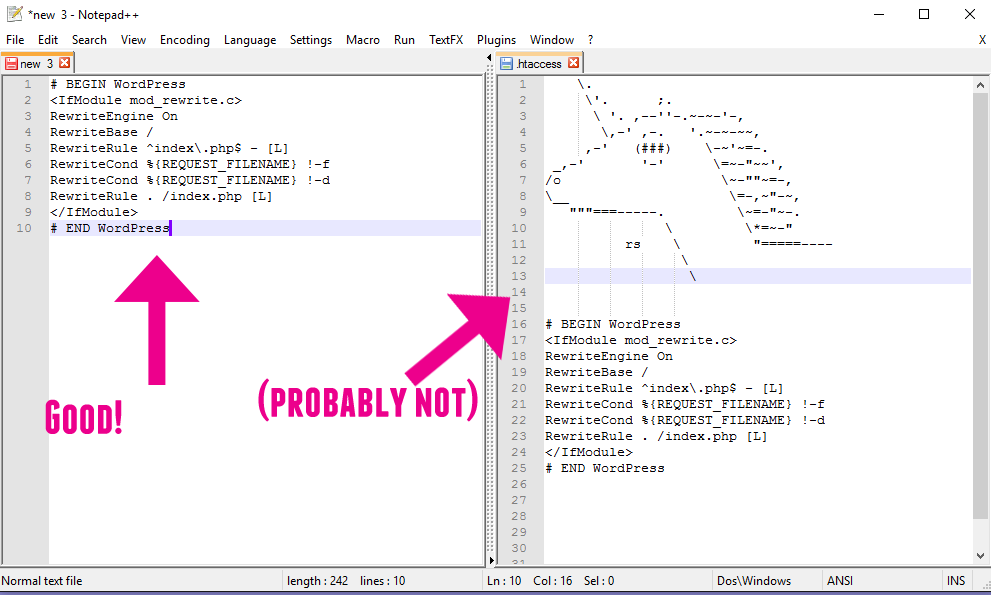Click '# END WordPress' in the new 3 pane
Screen dimensions: 991x595
click(x=110, y=228)
